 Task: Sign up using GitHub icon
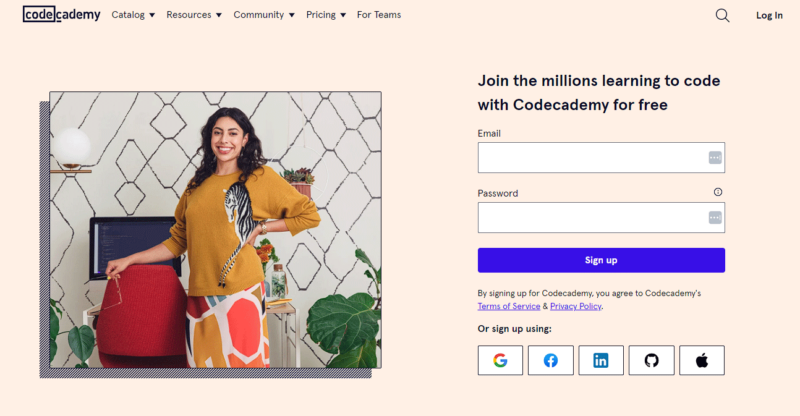[x=652, y=360]
